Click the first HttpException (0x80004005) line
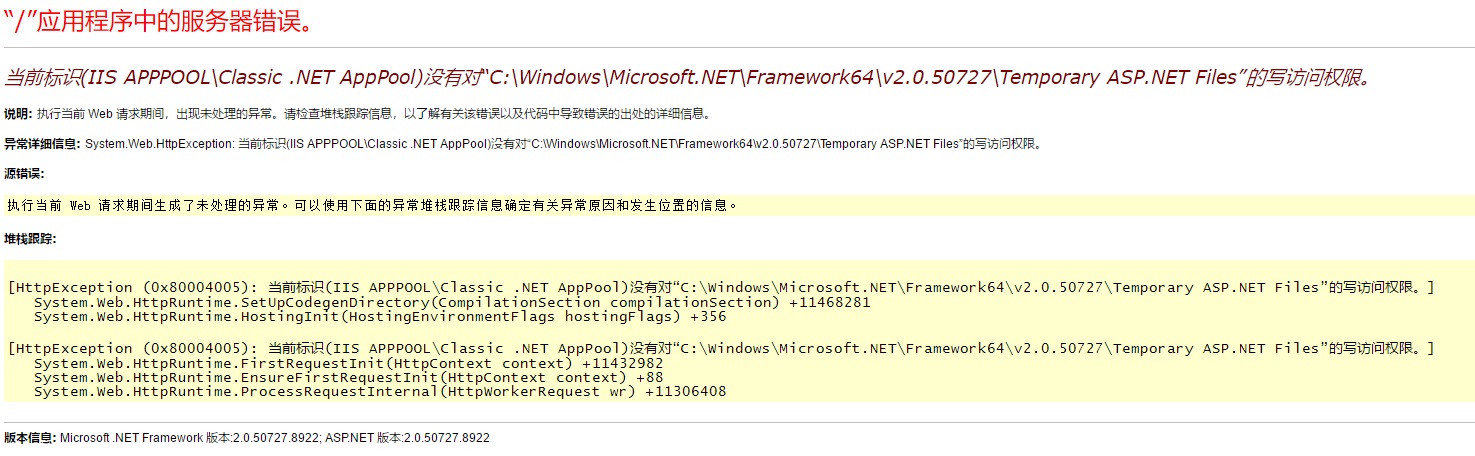The width and height of the screenshot is (1475, 456). pyautogui.click(x=721, y=288)
